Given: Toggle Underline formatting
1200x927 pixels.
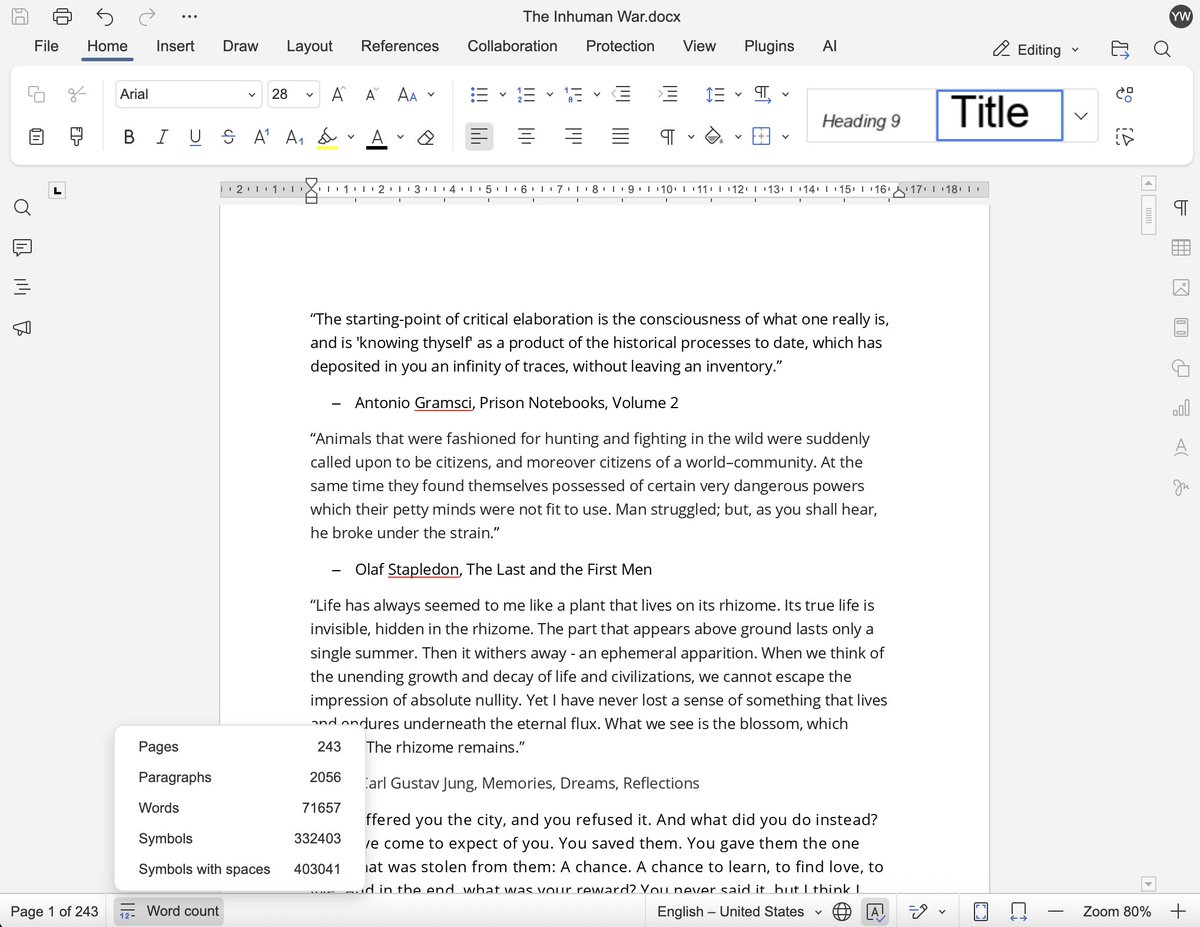Looking at the screenshot, I should coord(195,137).
